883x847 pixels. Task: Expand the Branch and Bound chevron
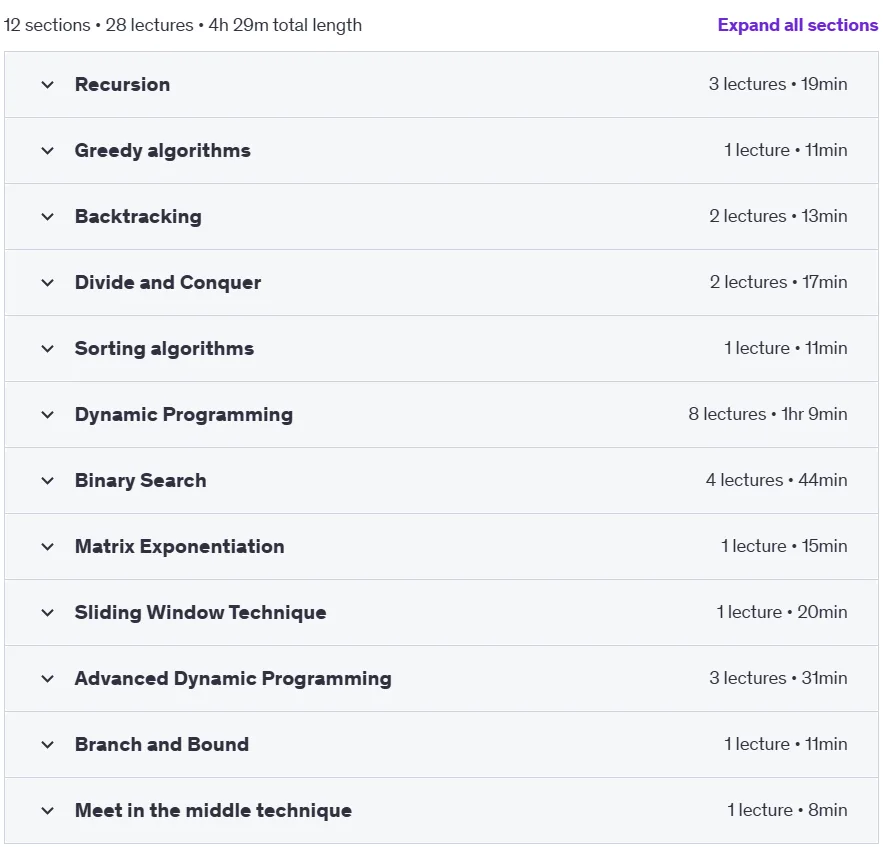coord(48,745)
